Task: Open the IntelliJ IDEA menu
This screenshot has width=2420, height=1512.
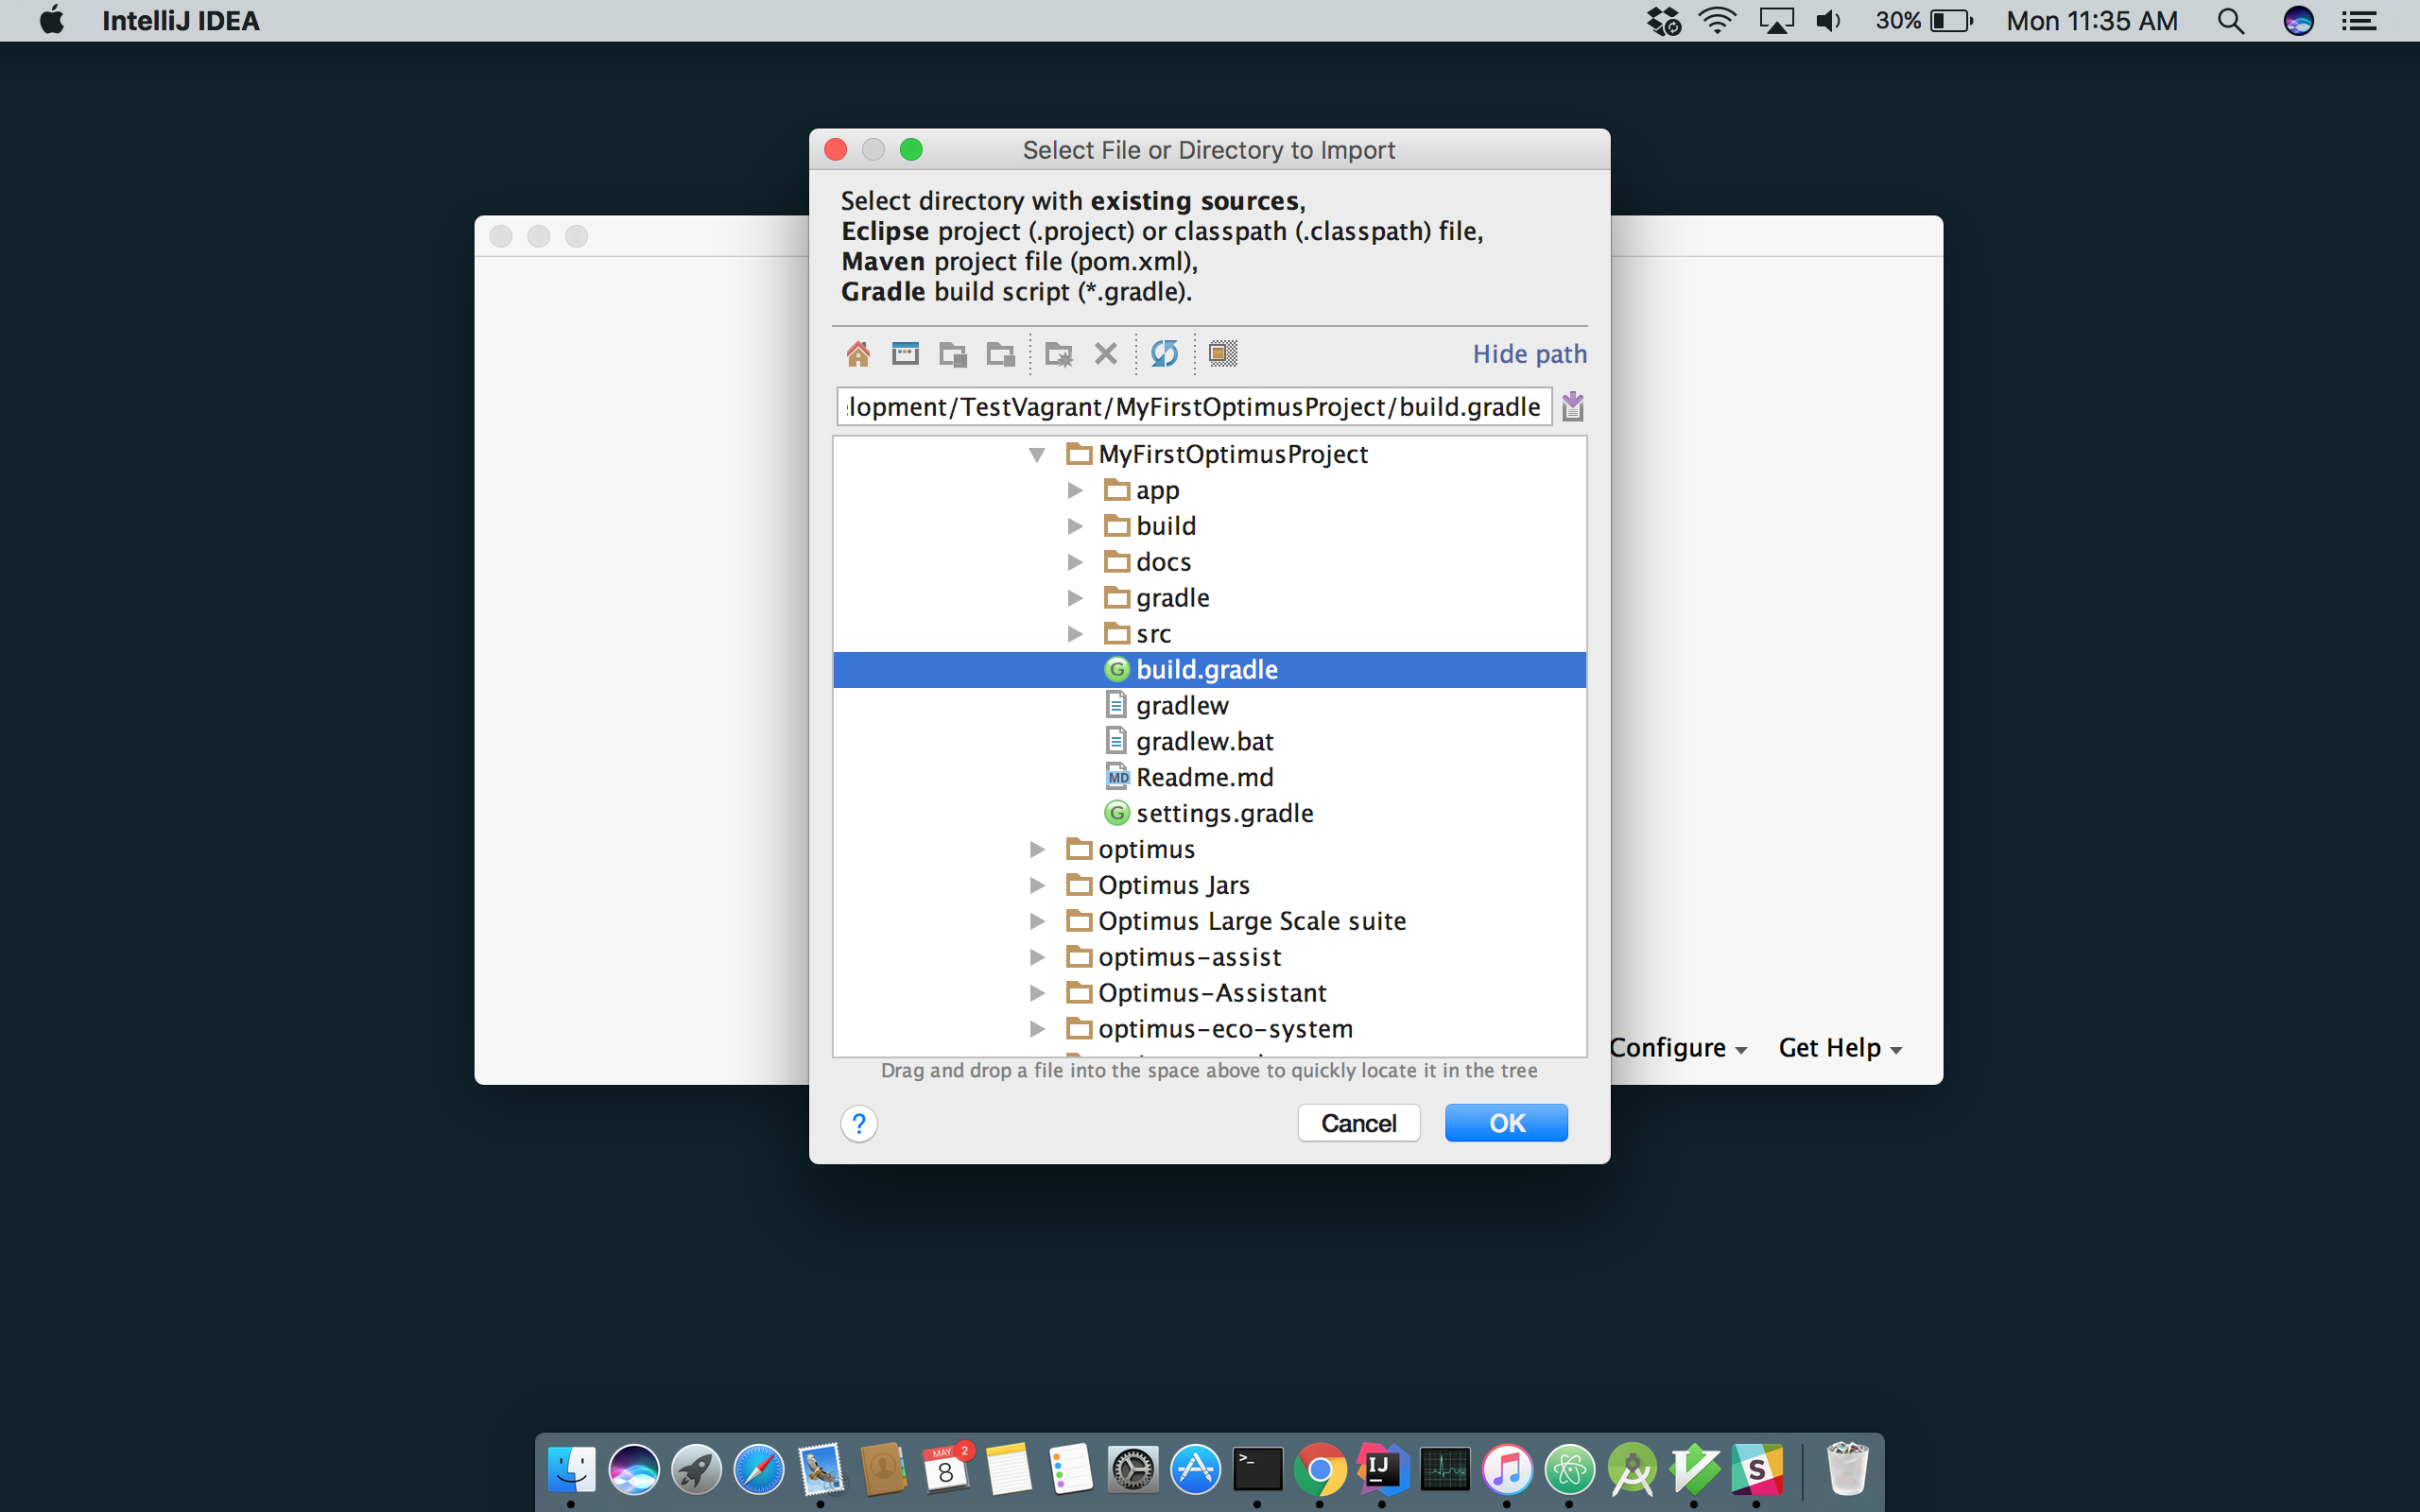Action: [180, 20]
